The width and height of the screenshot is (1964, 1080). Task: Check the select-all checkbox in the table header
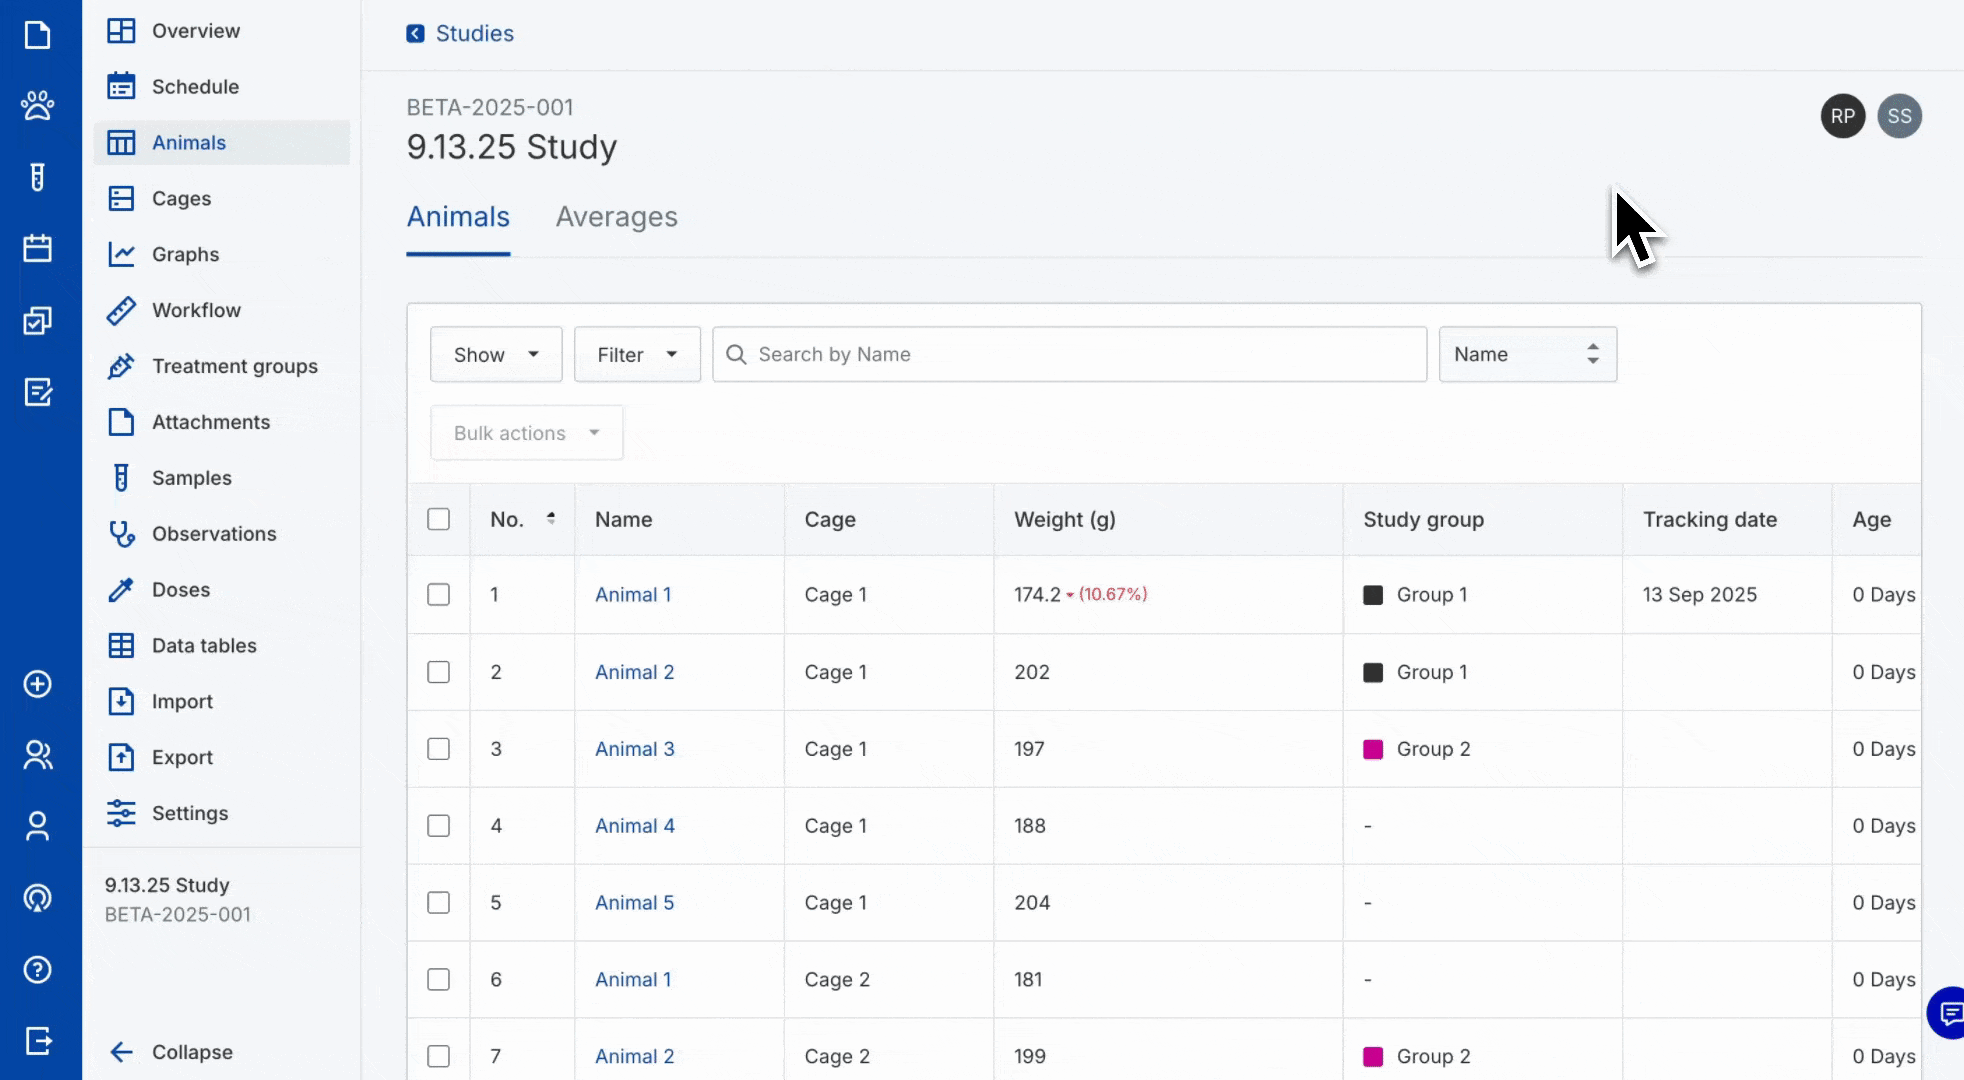point(439,519)
